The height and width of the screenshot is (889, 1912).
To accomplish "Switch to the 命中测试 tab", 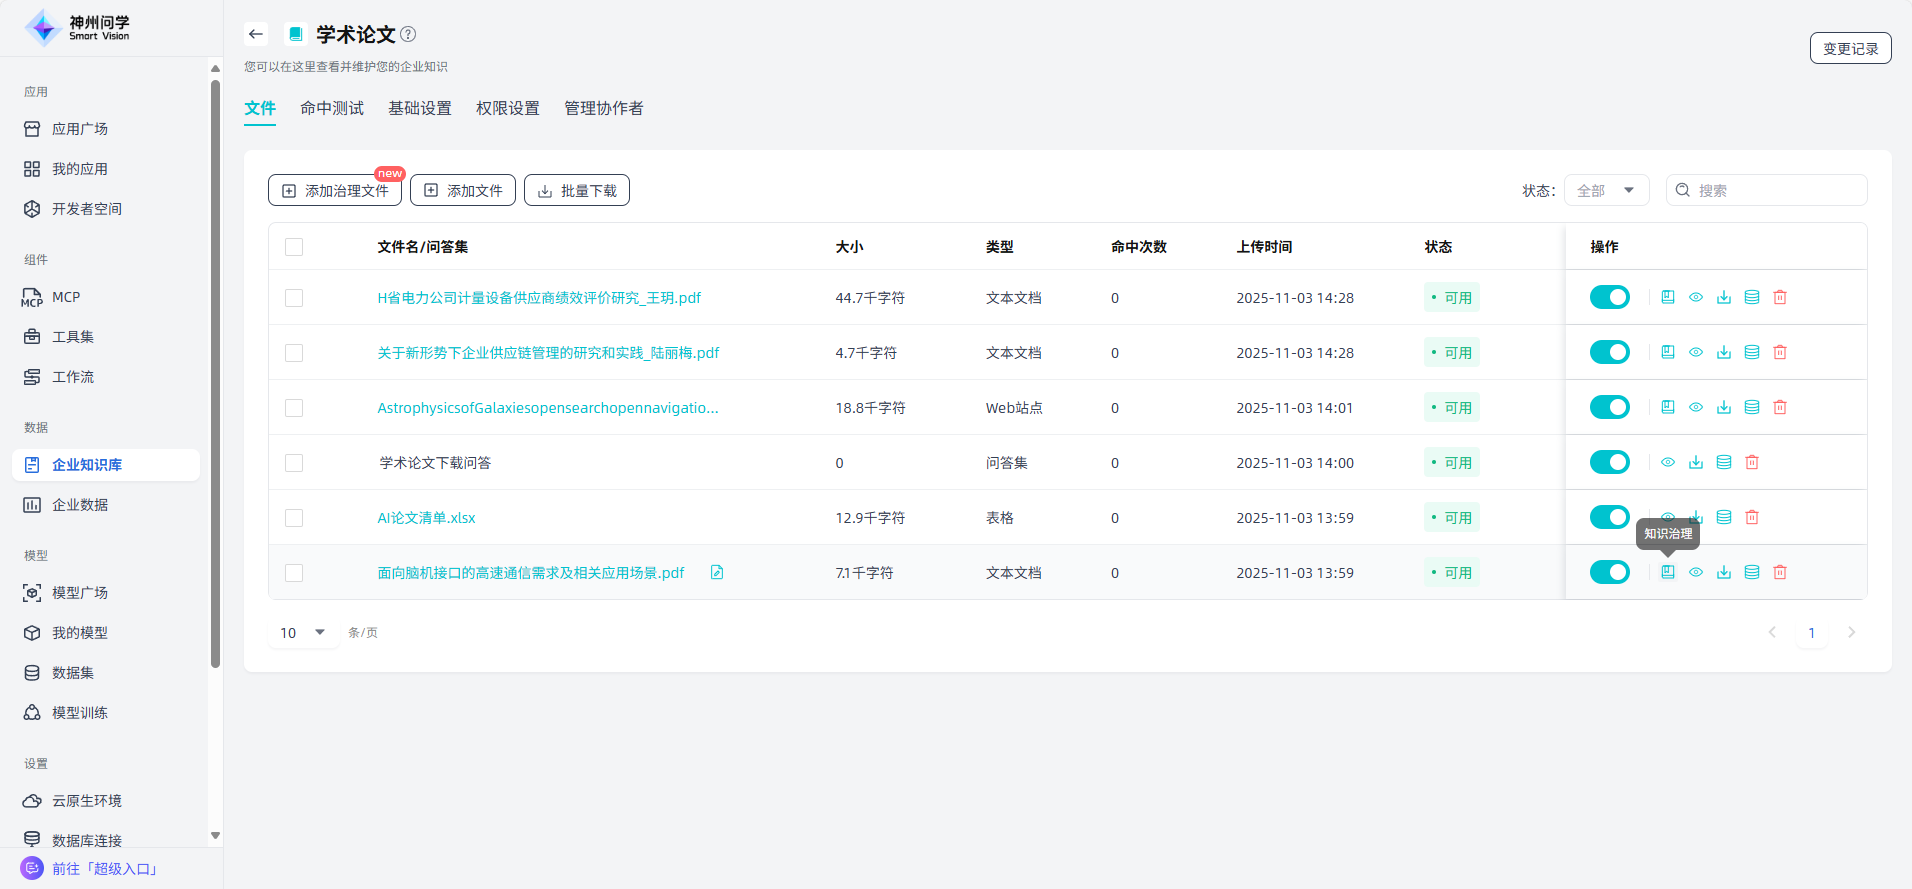I will [331, 108].
